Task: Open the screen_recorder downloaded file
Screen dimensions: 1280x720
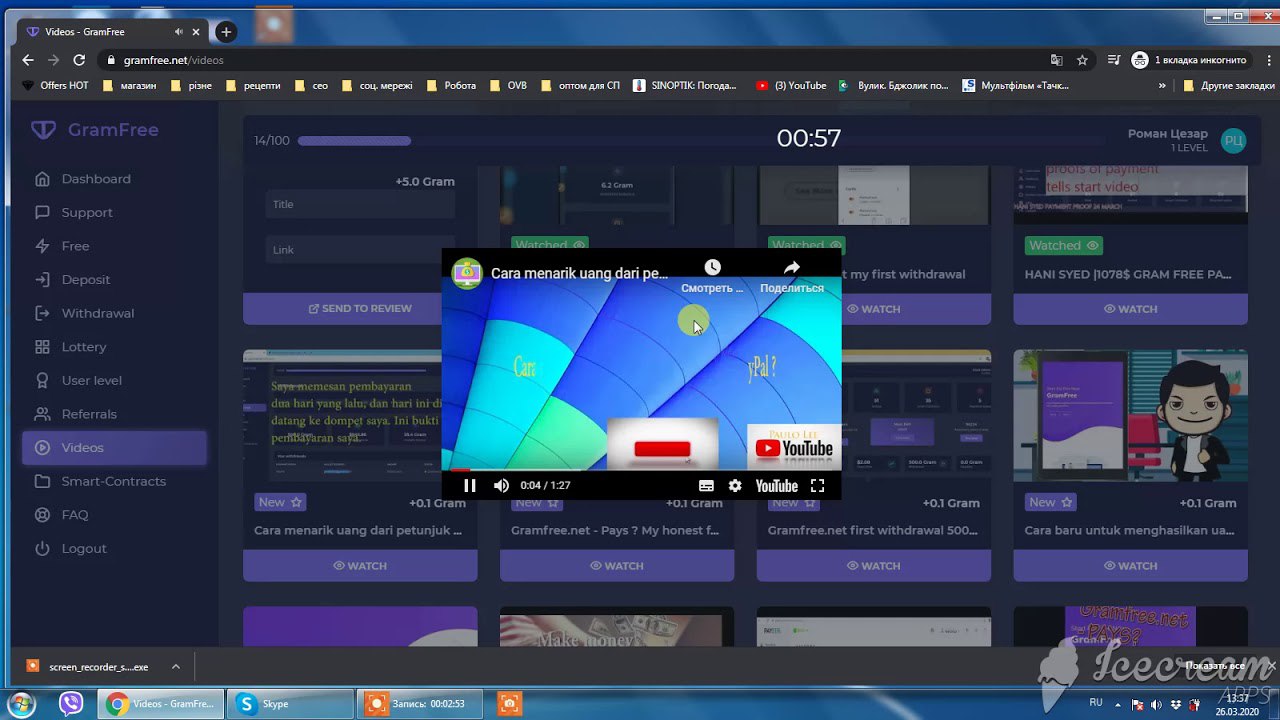Action: [x=88, y=667]
